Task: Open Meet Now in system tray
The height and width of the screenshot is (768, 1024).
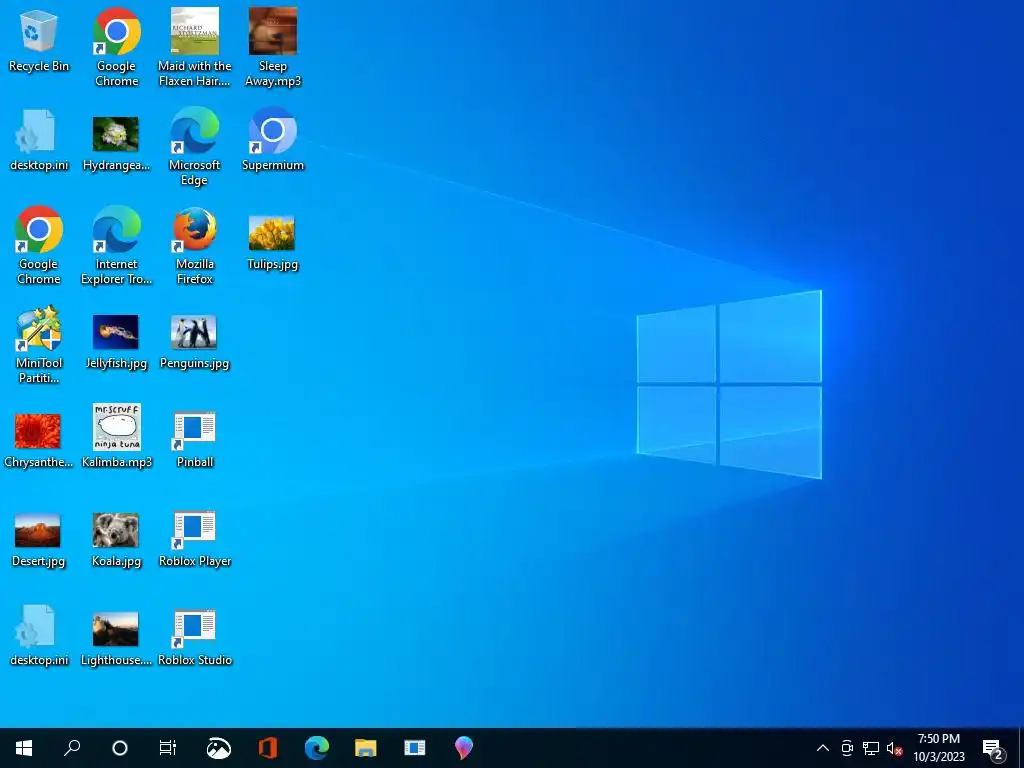Action: tap(847, 748)
